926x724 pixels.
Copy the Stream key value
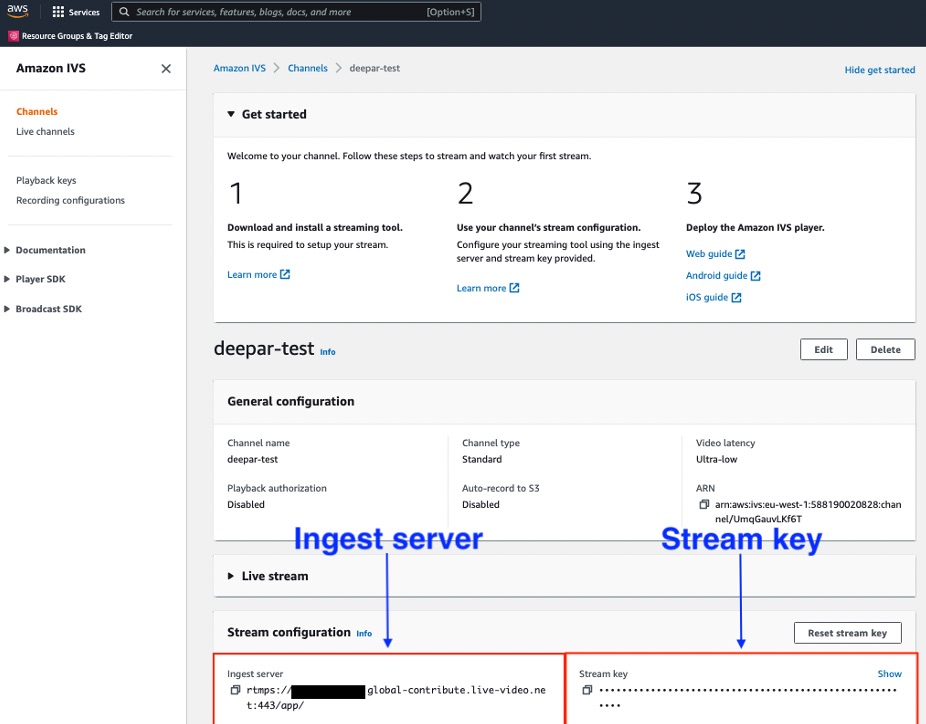(x=587, y=690)
